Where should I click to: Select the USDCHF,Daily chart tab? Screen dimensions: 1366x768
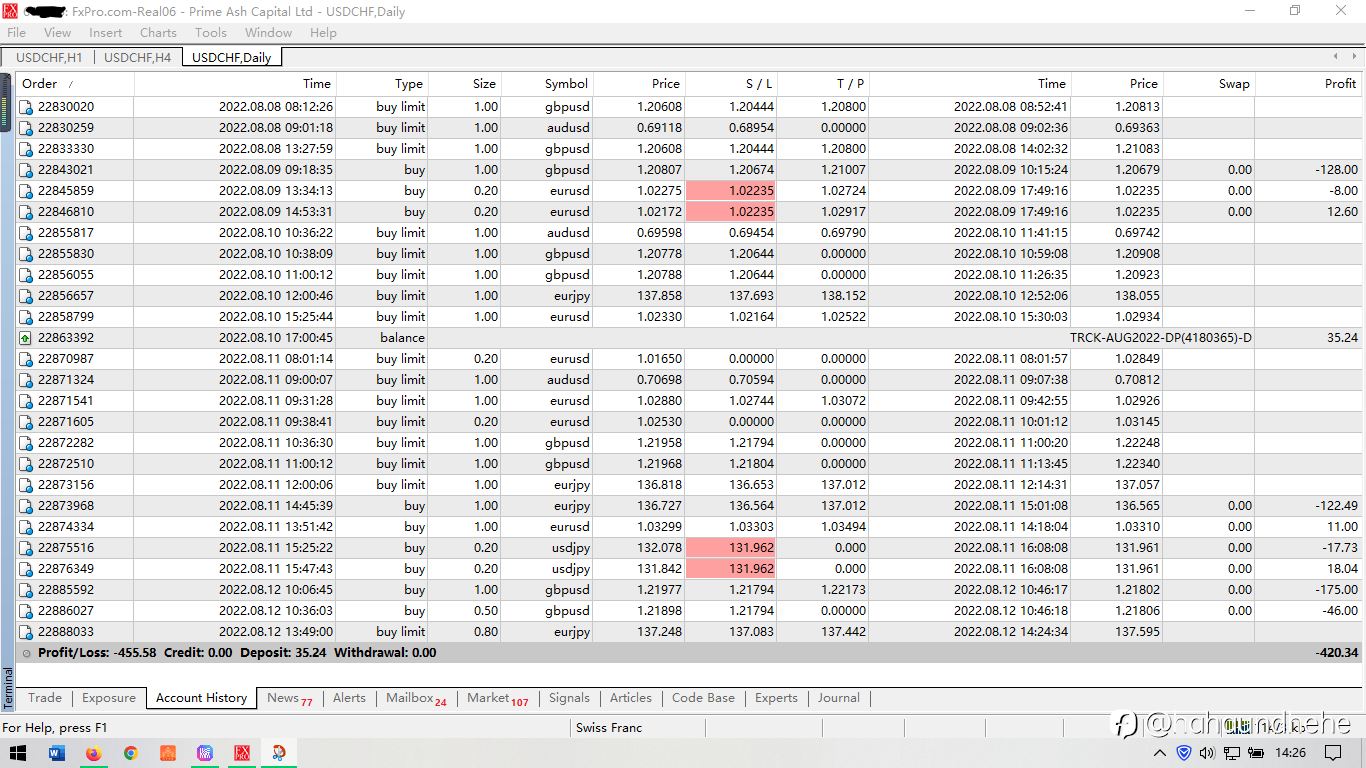pos(231,57)
